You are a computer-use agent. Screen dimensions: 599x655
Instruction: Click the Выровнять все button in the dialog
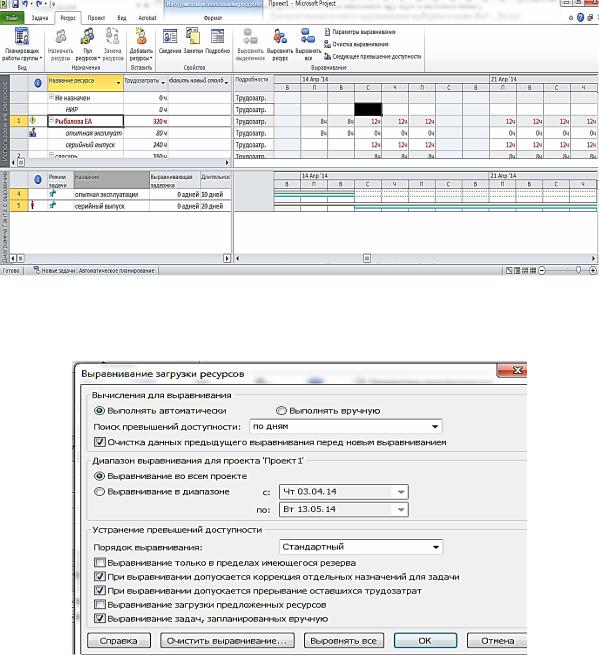coord(343,640)
